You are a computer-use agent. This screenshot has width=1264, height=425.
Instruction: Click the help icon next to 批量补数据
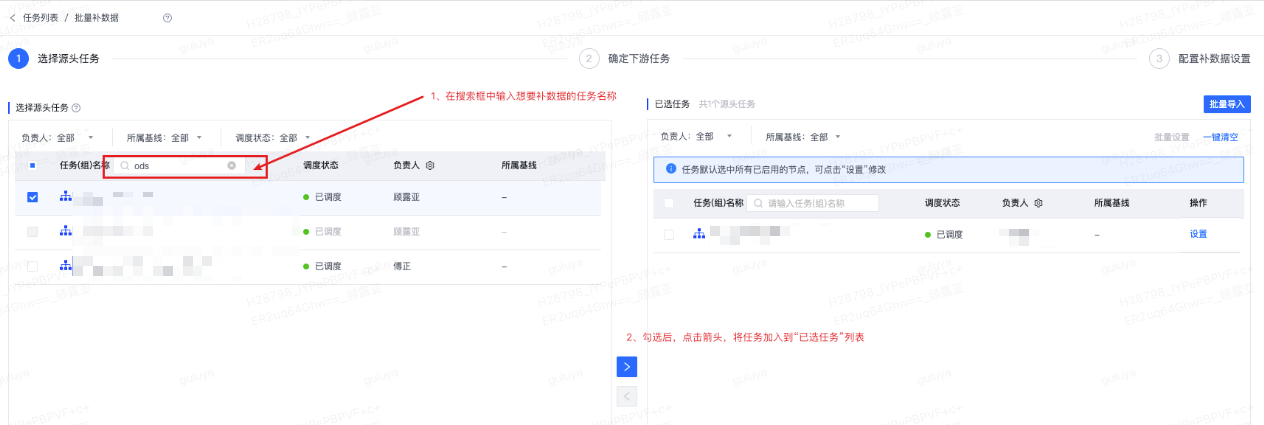(x=167, y=18)
